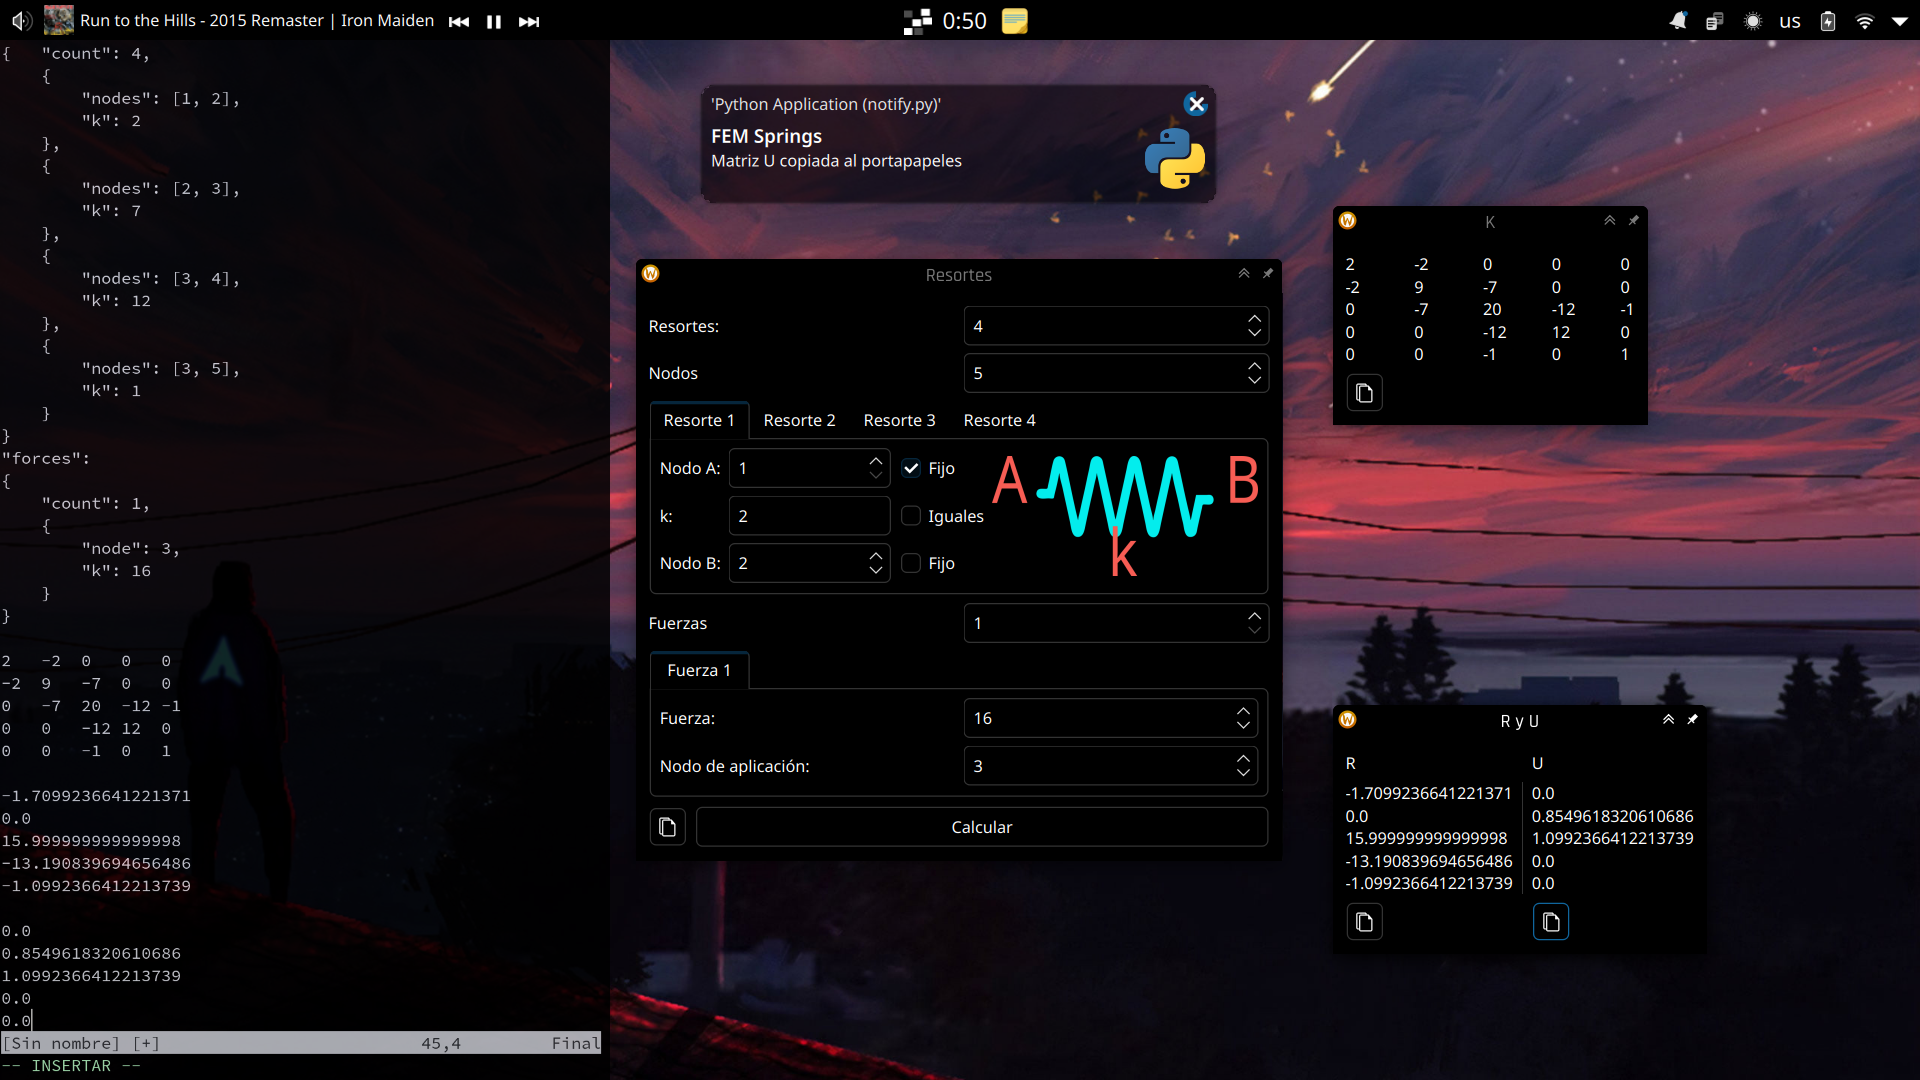Screen dimensions: 1920x1080
Task: Copy the R vector with its clipboard icon
Action: (x=1364, y=922)
